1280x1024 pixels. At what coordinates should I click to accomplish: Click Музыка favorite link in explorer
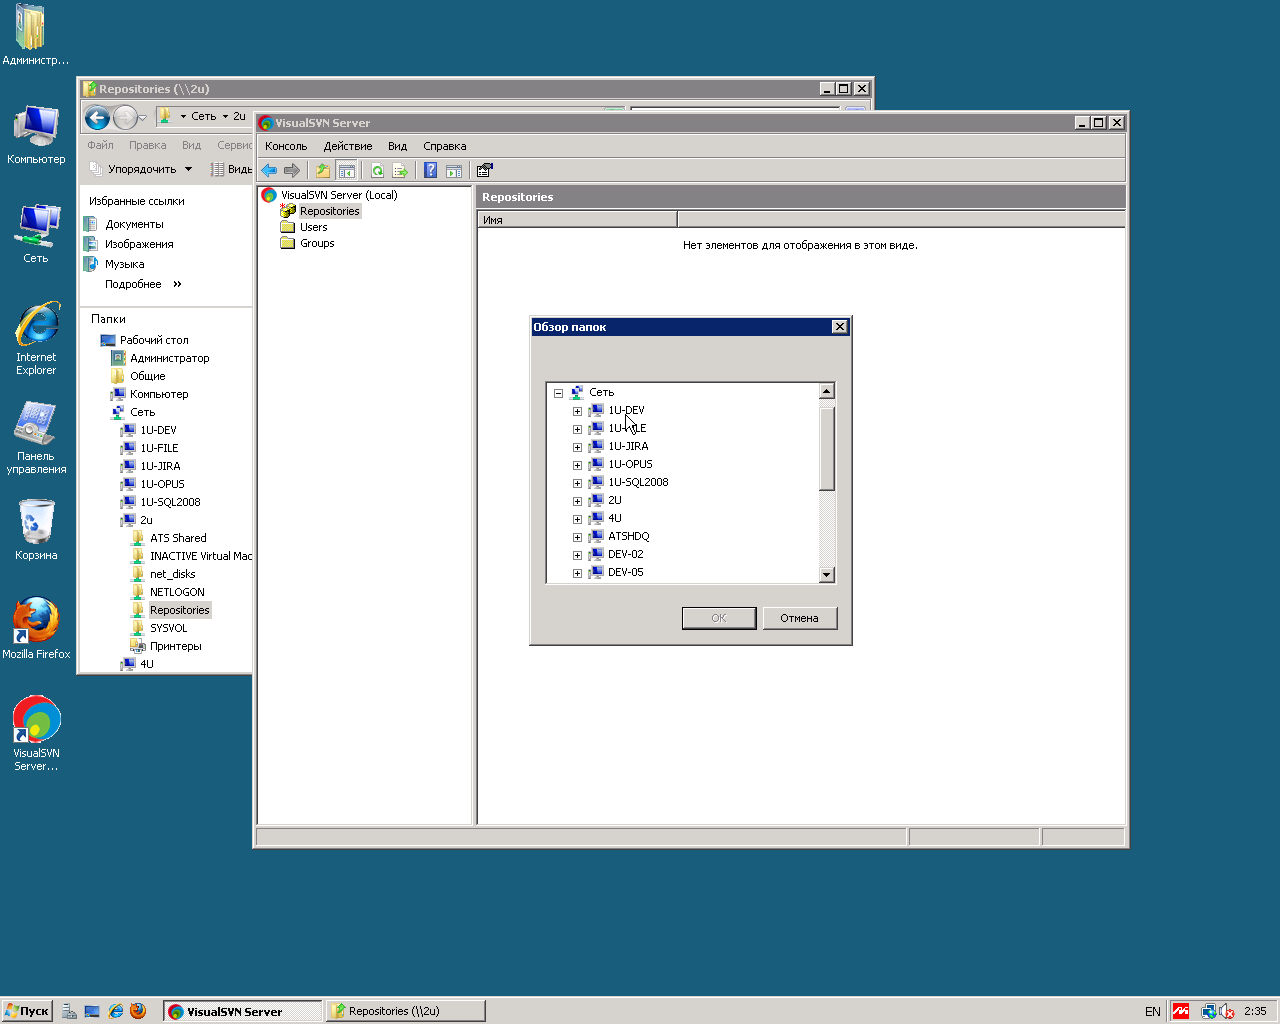click(x=124, y=264)
